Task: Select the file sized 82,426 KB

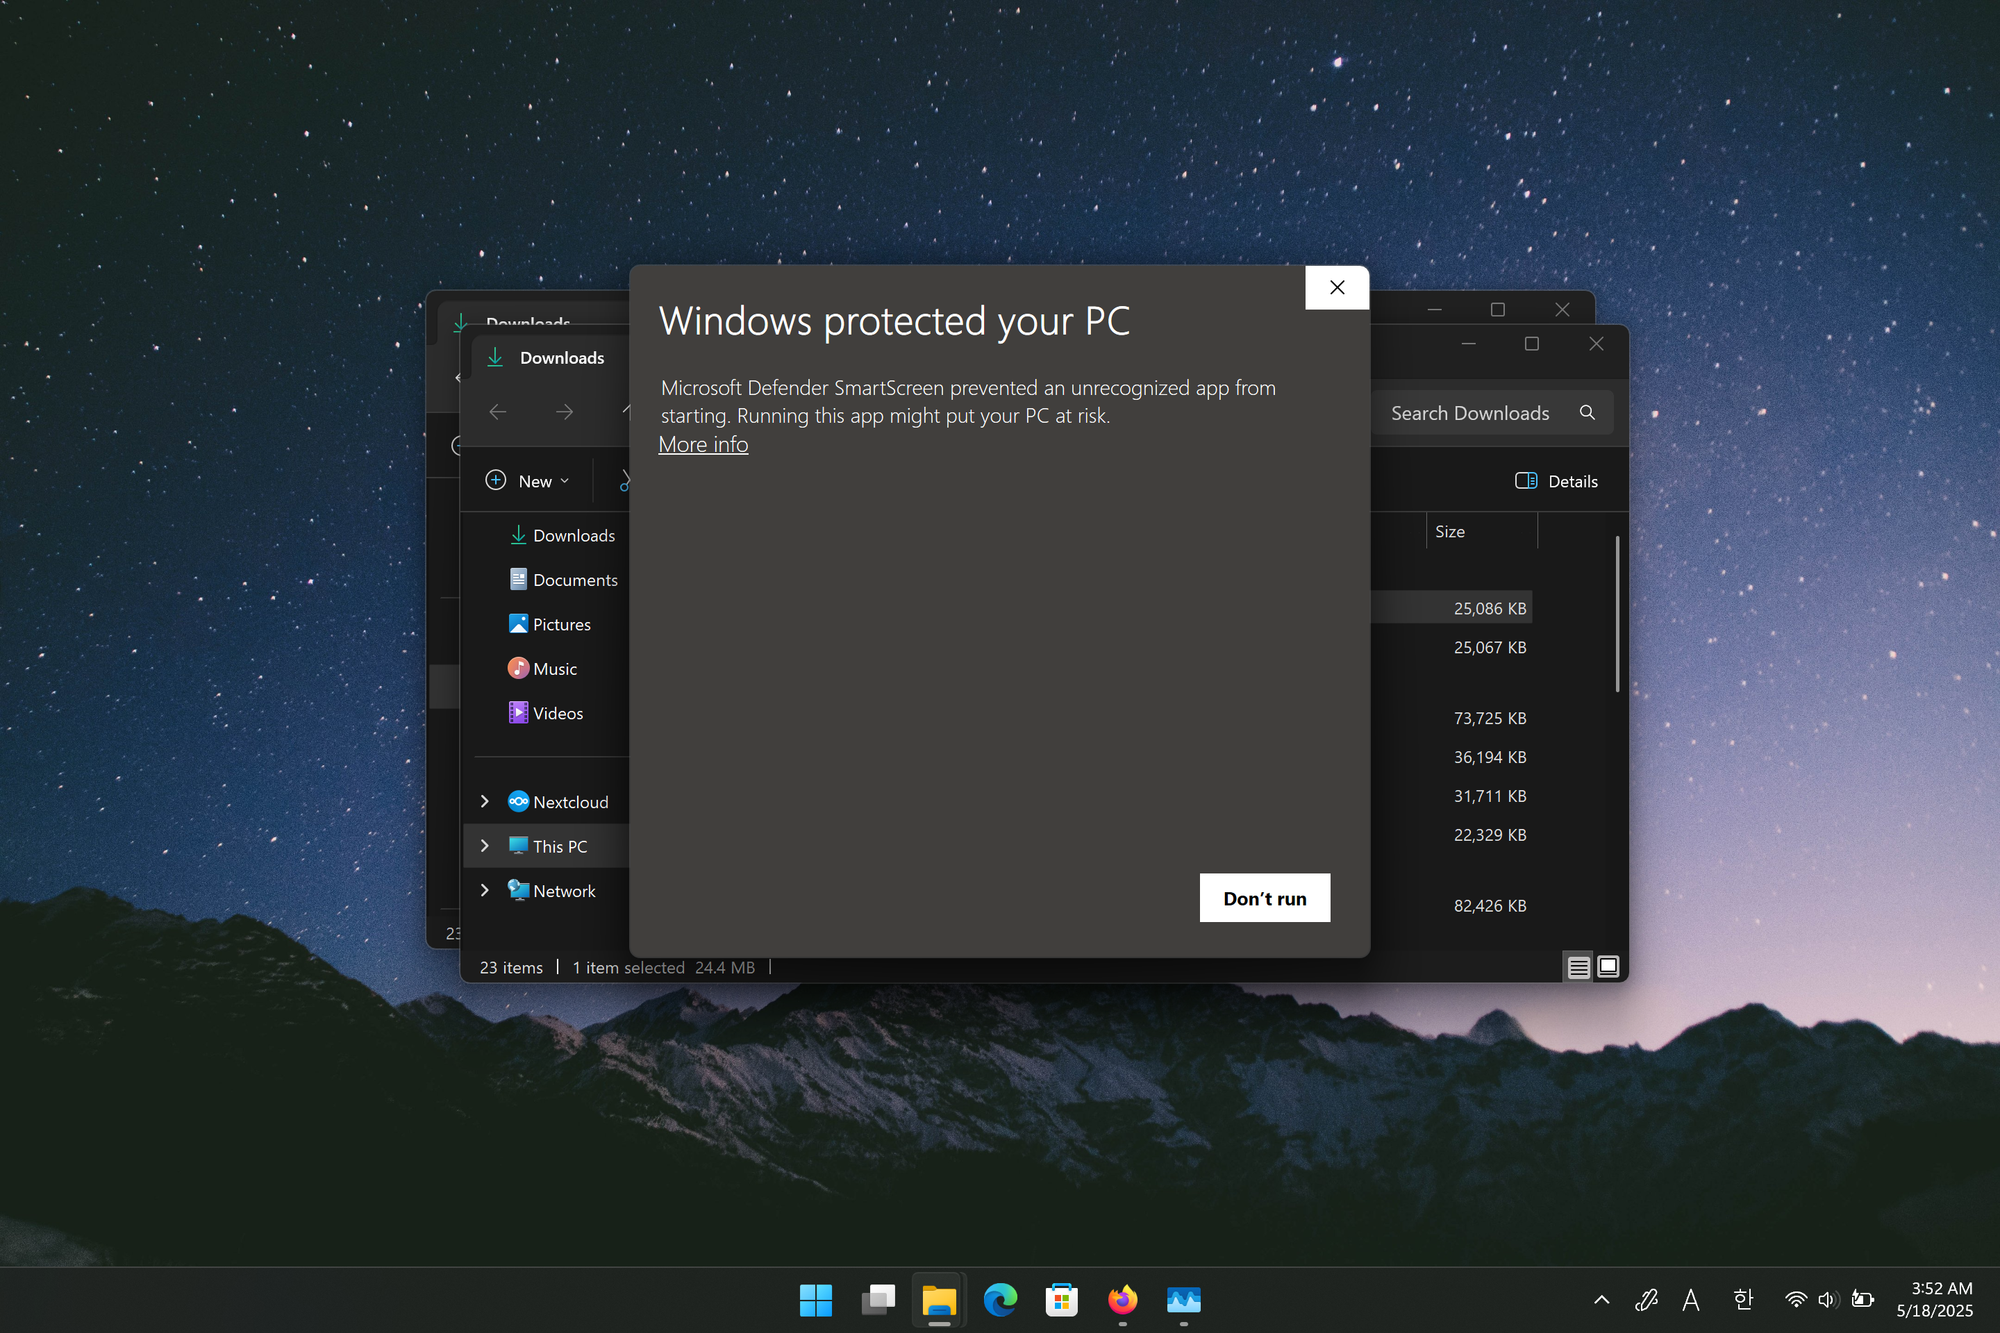Action: (x=1490, y=906)
